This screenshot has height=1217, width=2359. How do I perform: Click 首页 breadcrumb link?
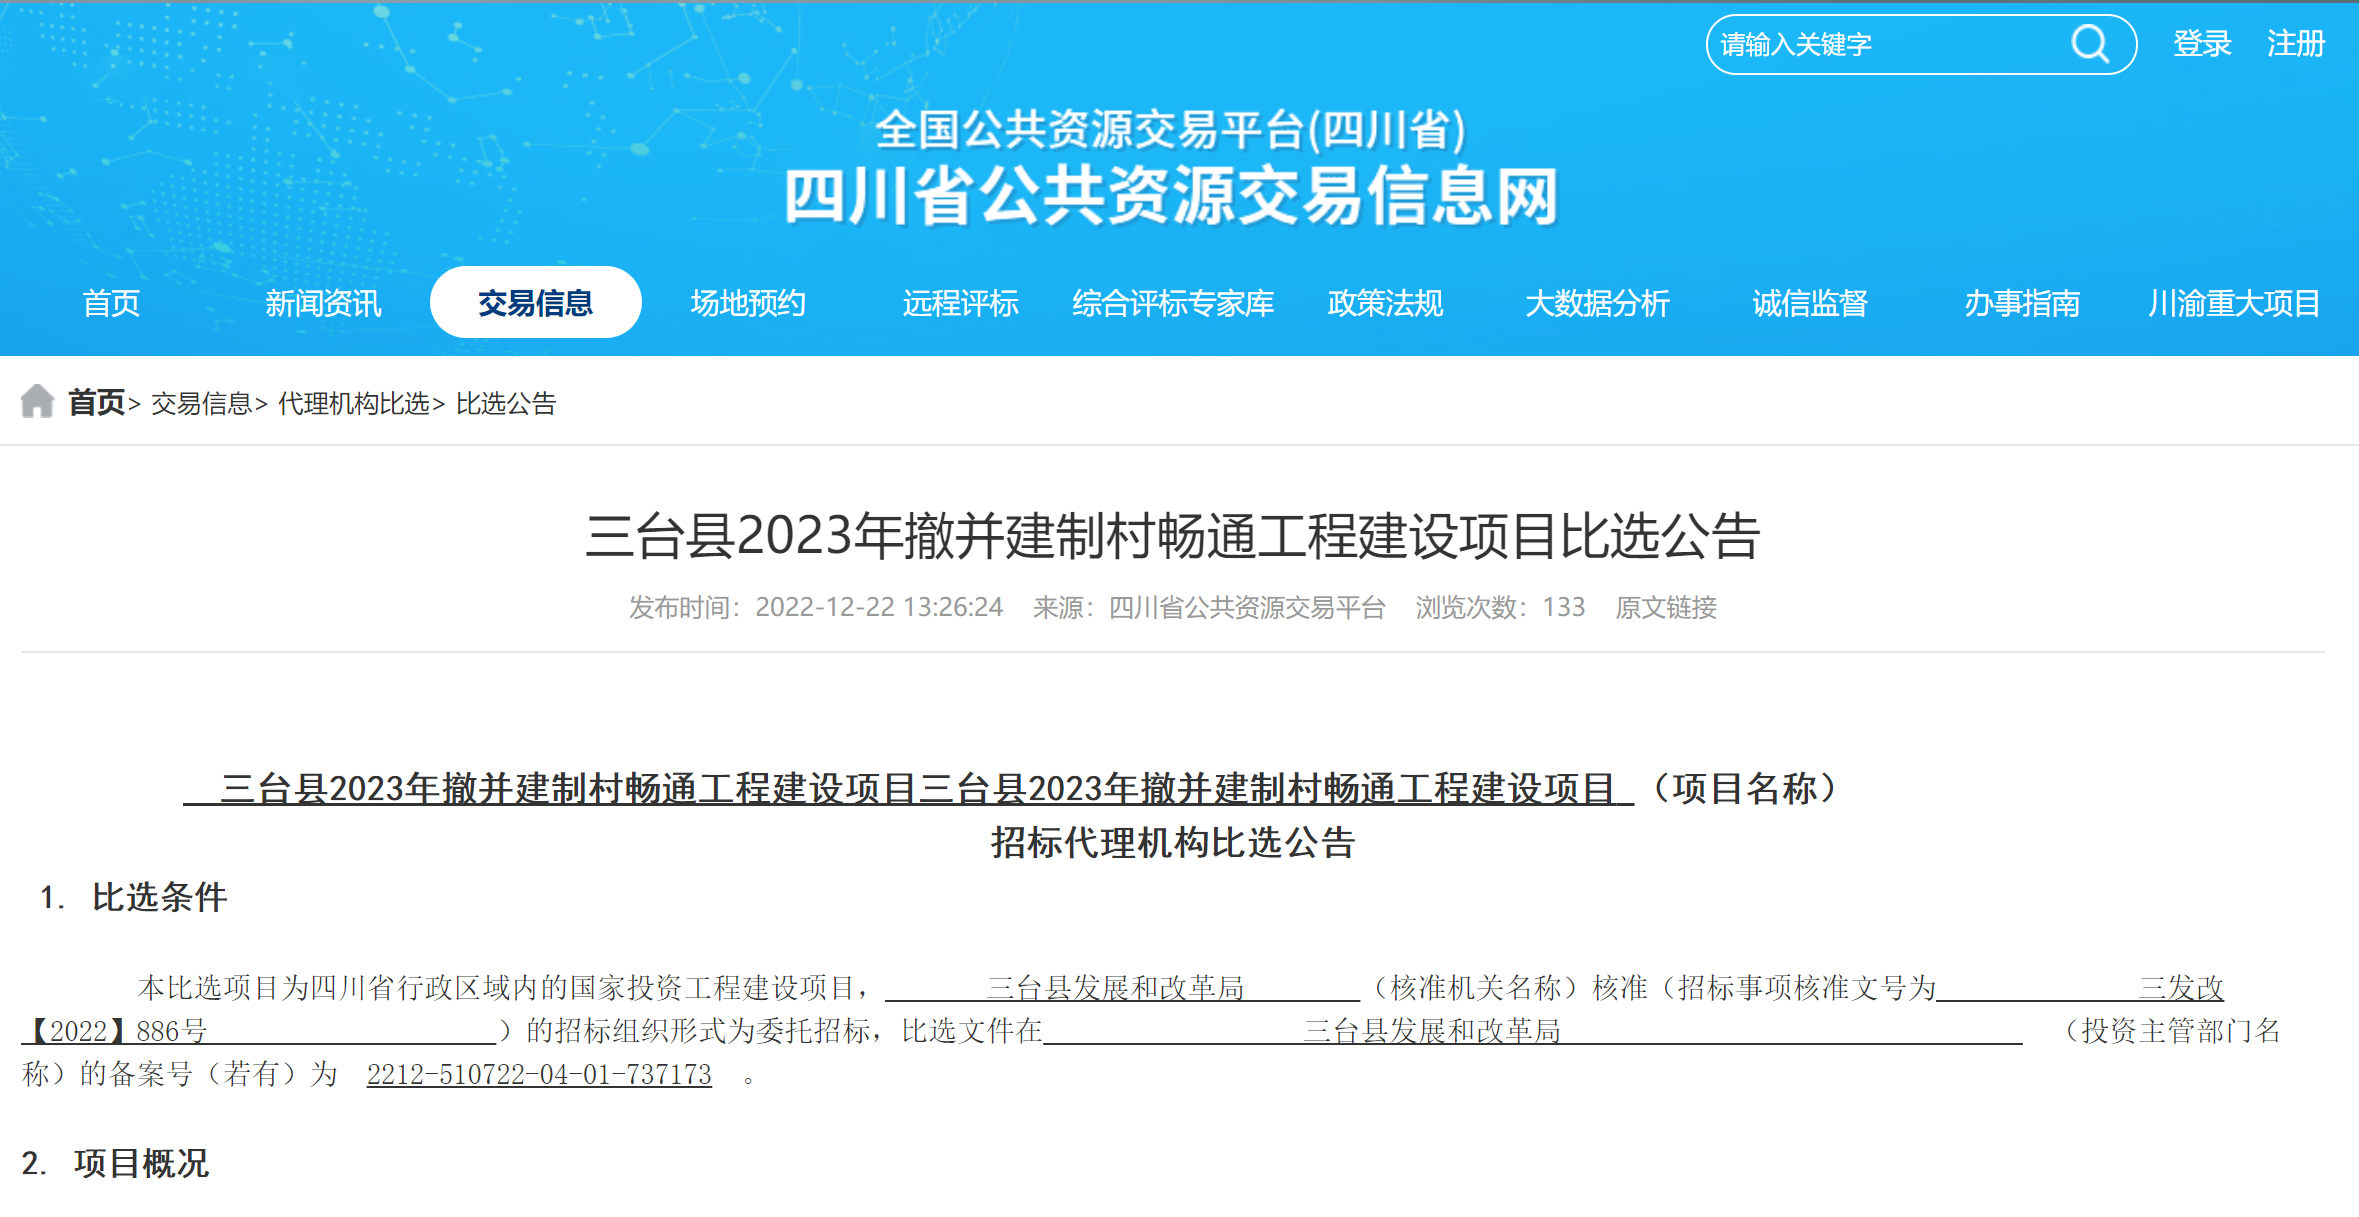click(96, 403)
